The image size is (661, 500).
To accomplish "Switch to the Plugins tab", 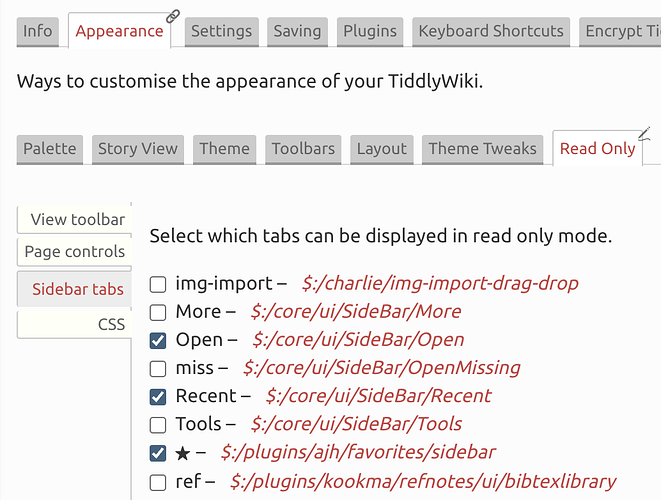I will point(370,31).
